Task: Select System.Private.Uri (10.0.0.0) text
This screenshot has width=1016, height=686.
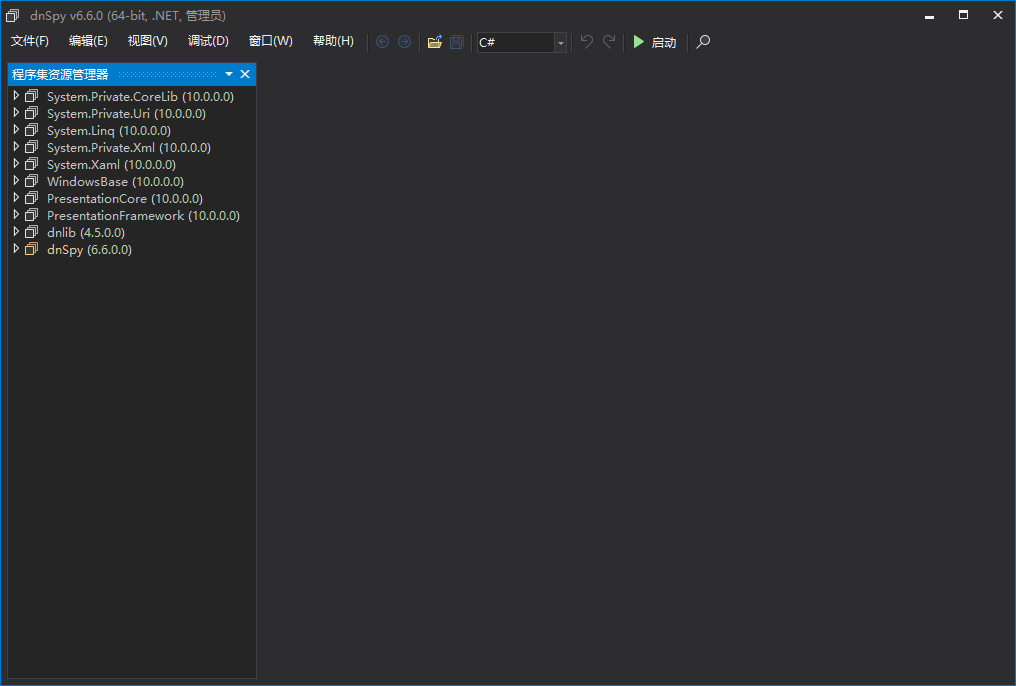Action: (x=126, y=113)
